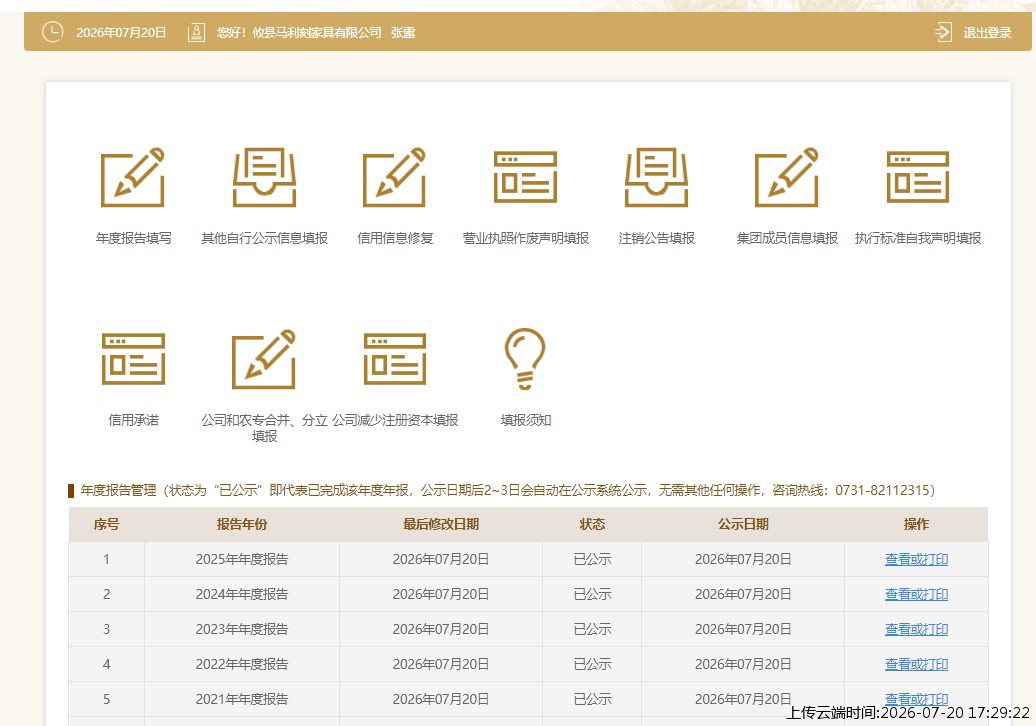
Task: Open the 其他自行公示信息填报 inbox icon
Action: (264, 177)
